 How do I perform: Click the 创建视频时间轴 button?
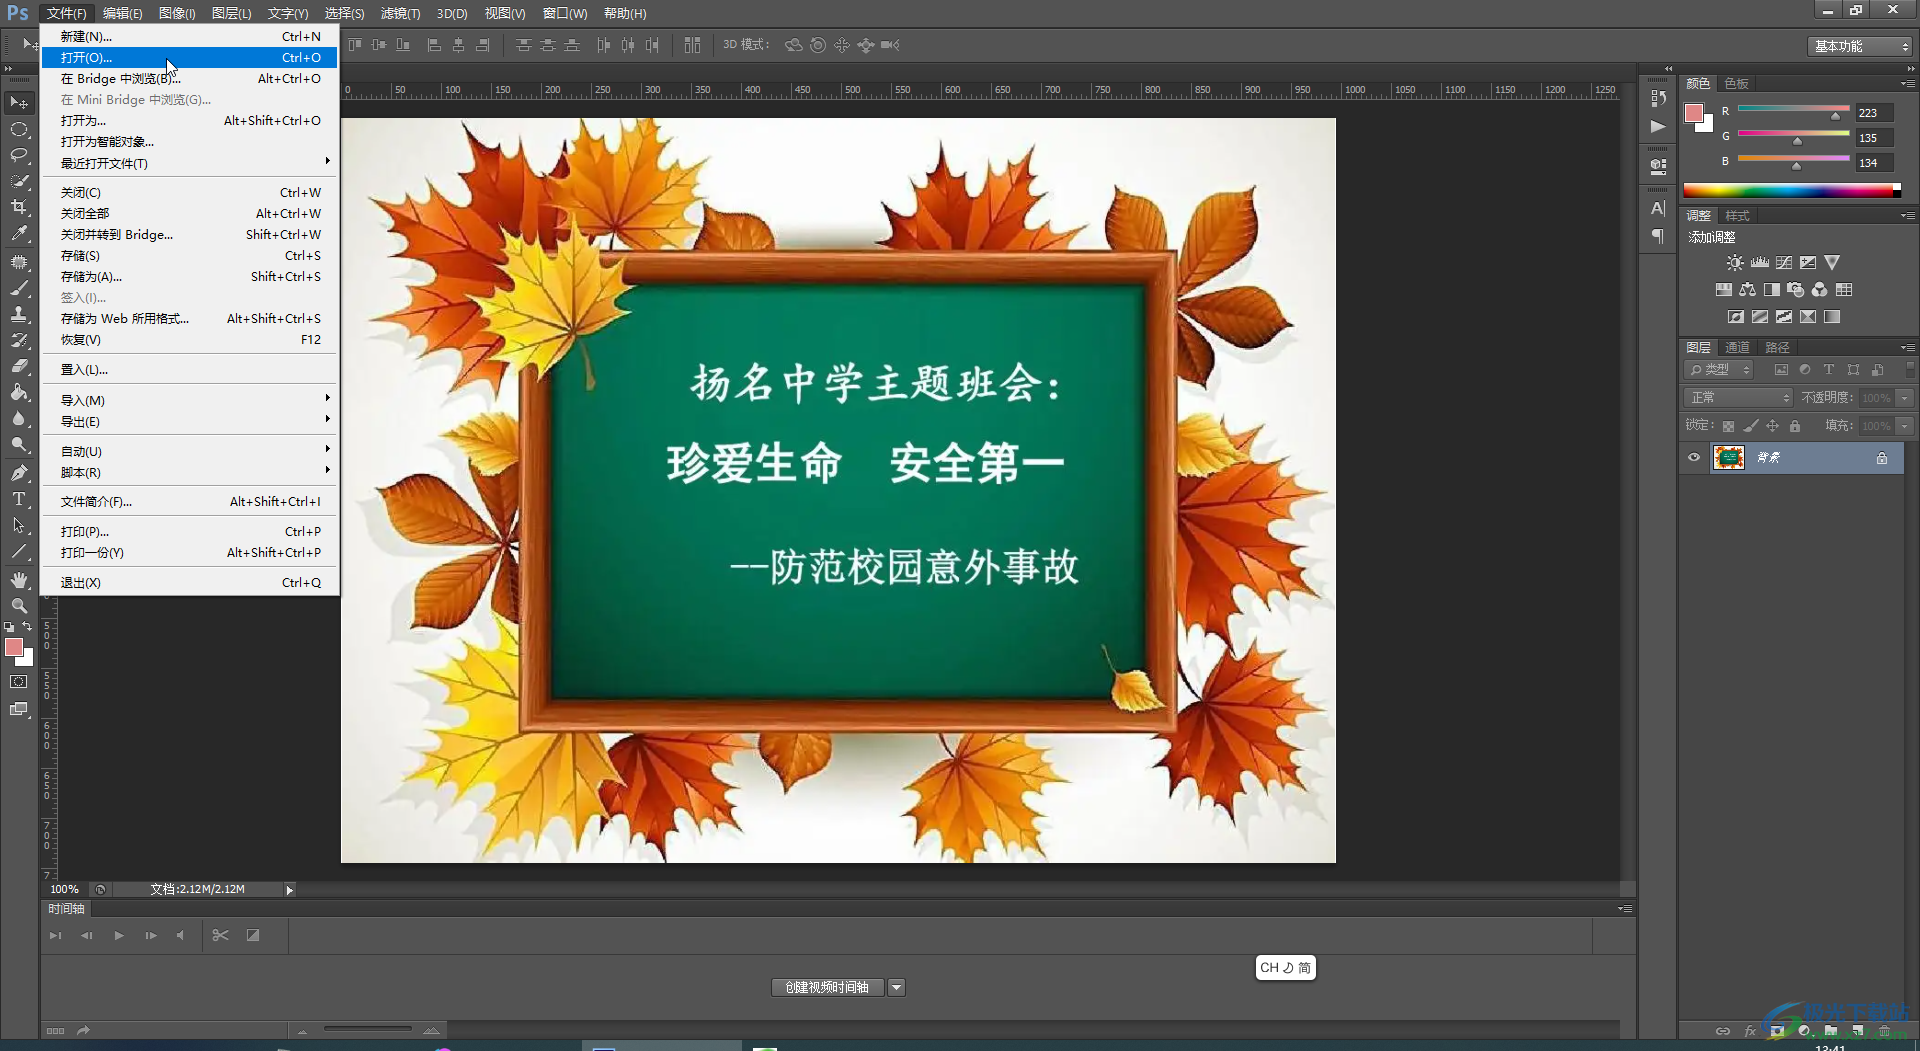click(827, 987)
